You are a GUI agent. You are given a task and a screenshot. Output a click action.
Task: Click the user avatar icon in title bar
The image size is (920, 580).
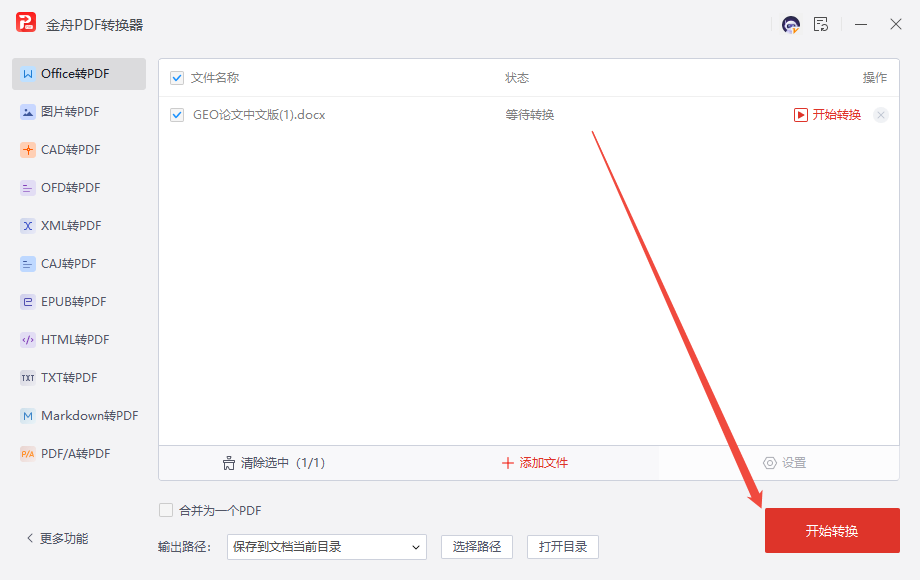pos(790,25)
